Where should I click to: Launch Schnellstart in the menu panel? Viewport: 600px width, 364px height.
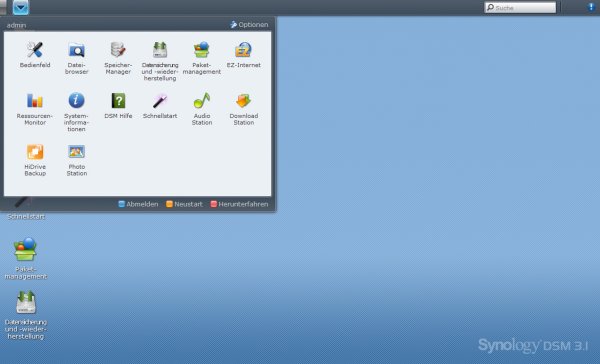(160, 101)
